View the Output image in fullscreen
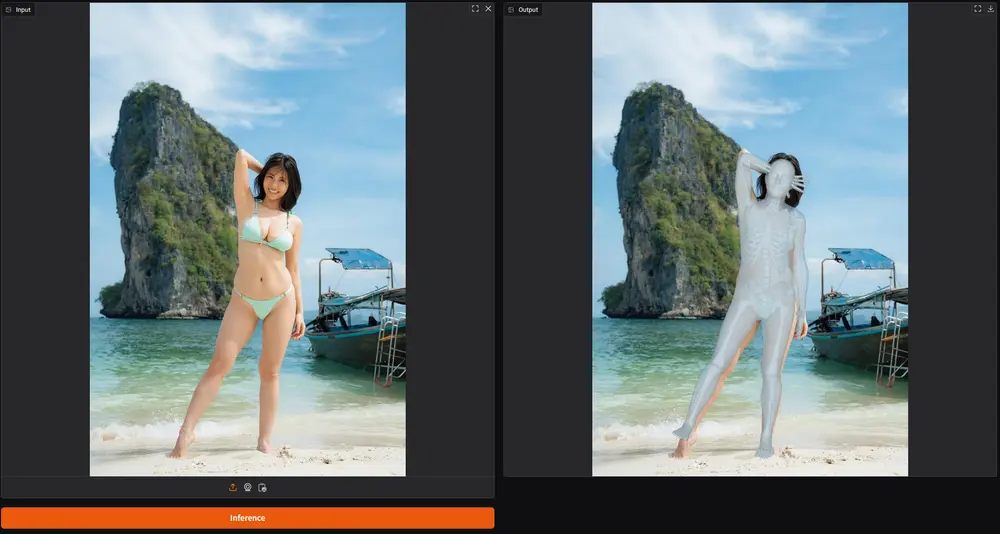The height and width of the screenshot is (534, 1000). tap(978, 8)
